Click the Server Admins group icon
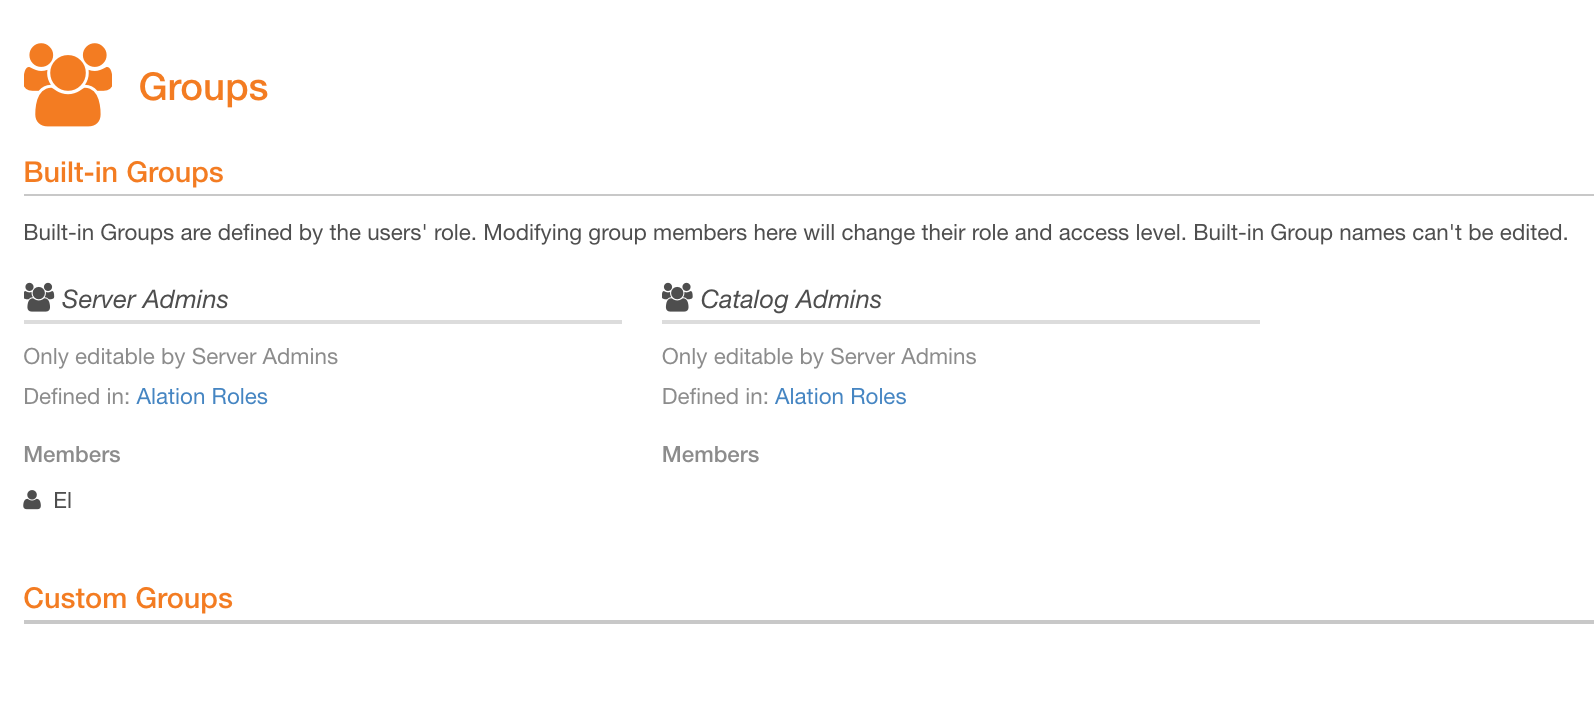This screenshot has height=728, width=1594. pyautogui.click(x=39, y=298)
